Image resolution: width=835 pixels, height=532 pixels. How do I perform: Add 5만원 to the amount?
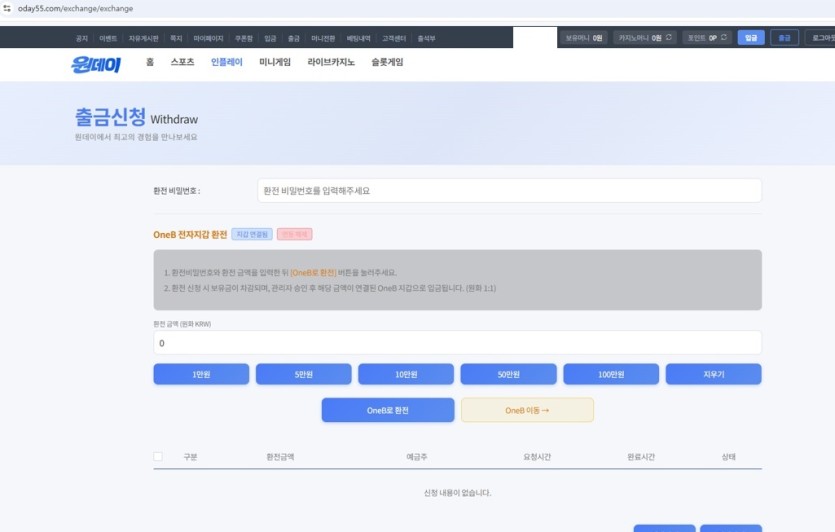pos(304,374)
